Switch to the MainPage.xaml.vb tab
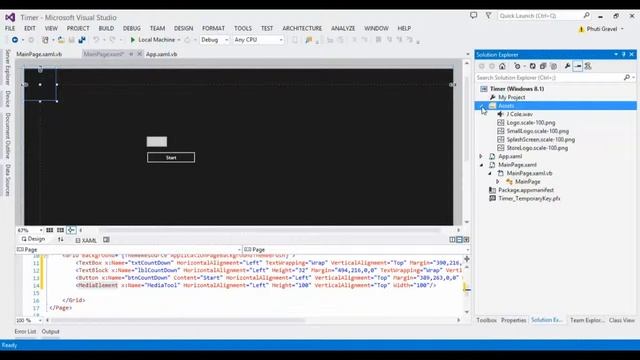The height and width of the screenshot is (360, 640). pyautogui.click(x=39, y=54)
